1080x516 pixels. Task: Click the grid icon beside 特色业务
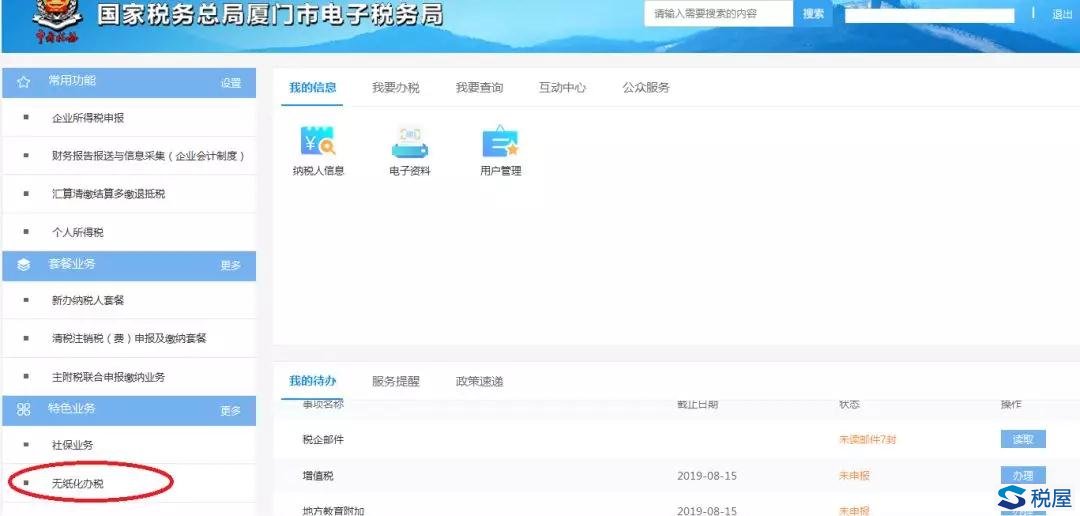[24, 410]
